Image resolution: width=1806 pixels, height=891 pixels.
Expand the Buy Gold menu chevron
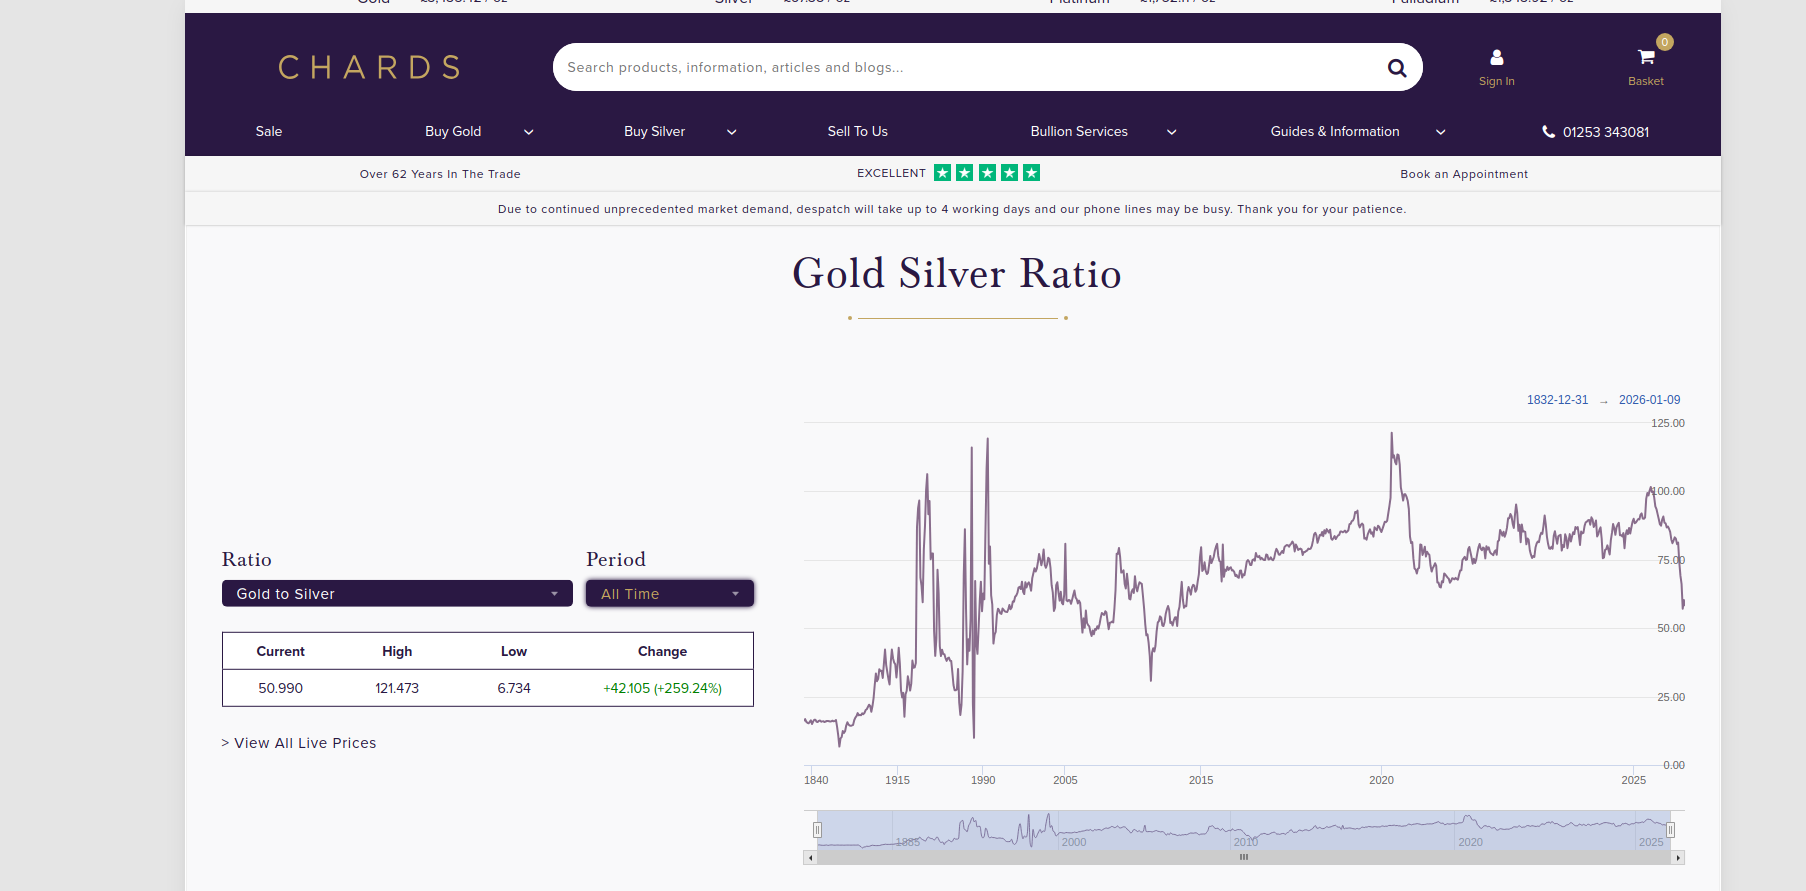(x=528, y=132)
